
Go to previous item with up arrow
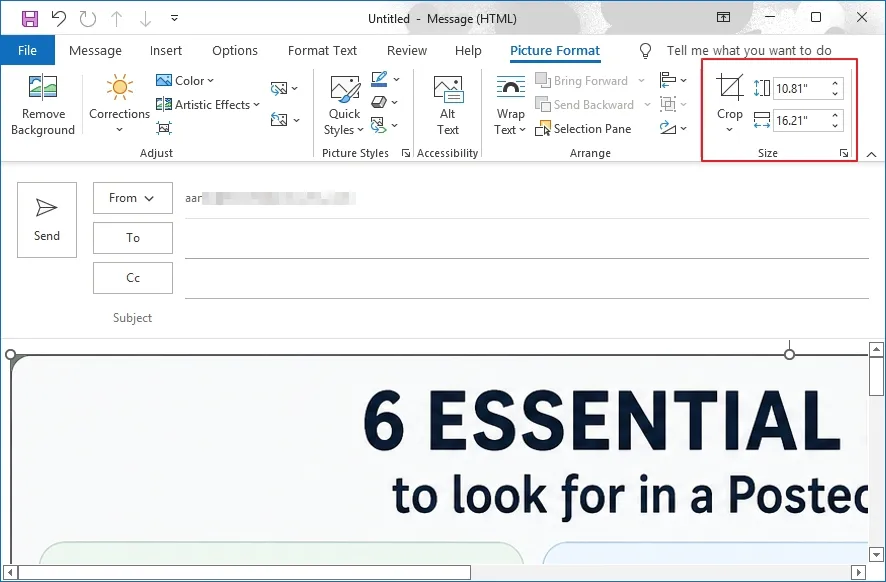coord(116,19)
